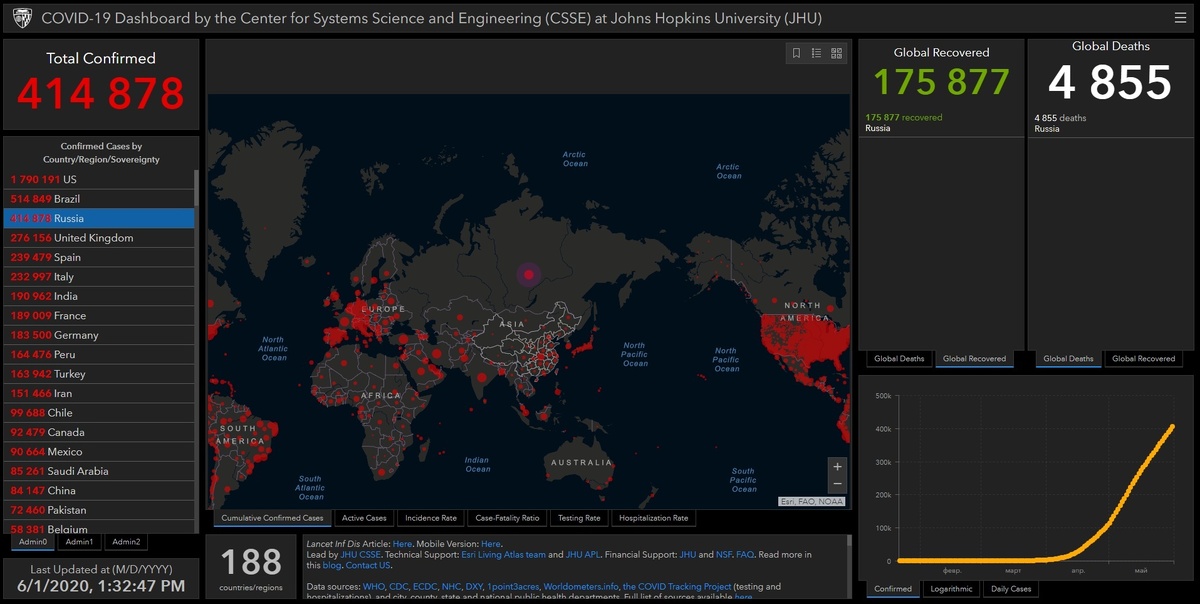
Task: Show the map Legend list icon
Action: click(x=816, y=53)
